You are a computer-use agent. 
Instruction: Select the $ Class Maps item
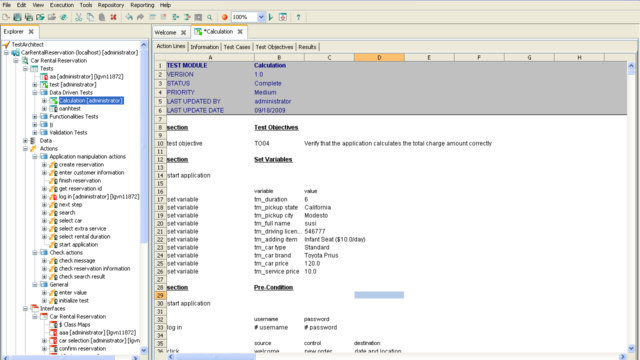pyautogui.click(x=75, y=324)
